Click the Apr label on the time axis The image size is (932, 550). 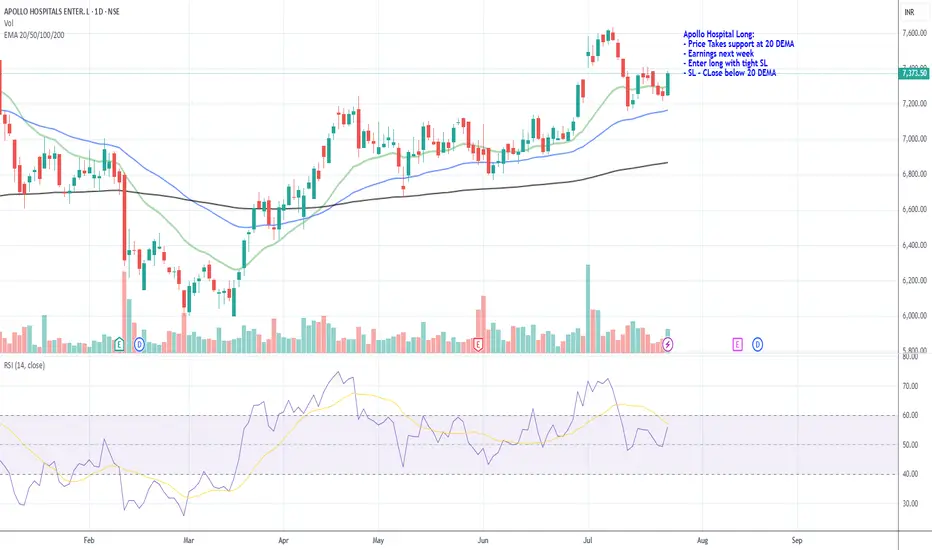[283, 540]
